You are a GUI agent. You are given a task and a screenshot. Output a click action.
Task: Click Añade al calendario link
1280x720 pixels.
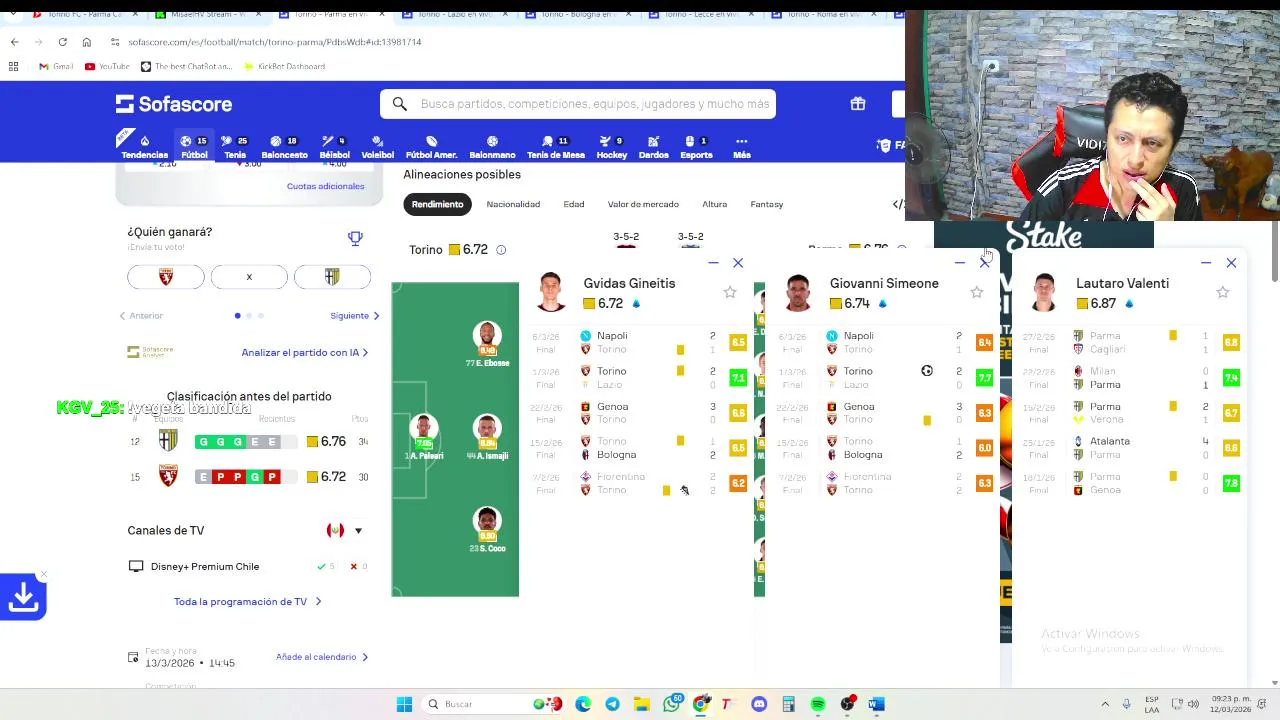tap(322, 657)
